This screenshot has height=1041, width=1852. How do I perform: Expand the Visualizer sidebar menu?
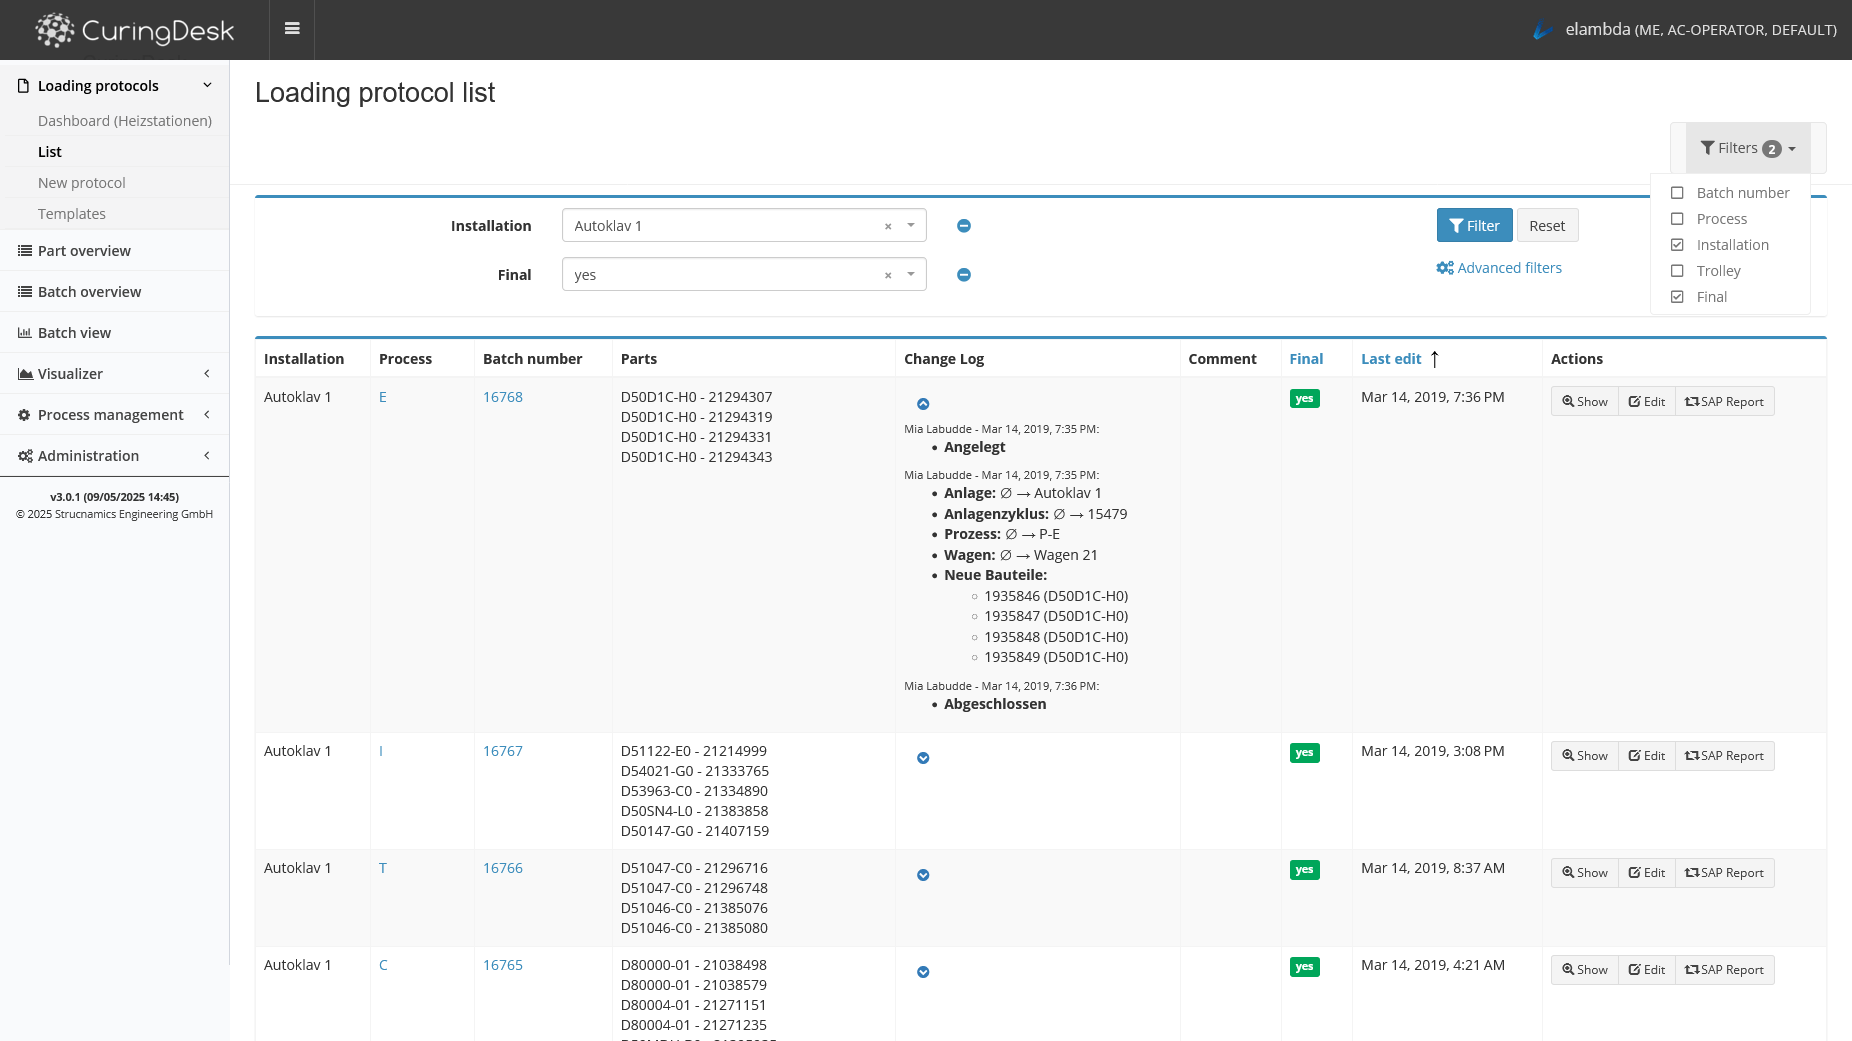point(114,374)
